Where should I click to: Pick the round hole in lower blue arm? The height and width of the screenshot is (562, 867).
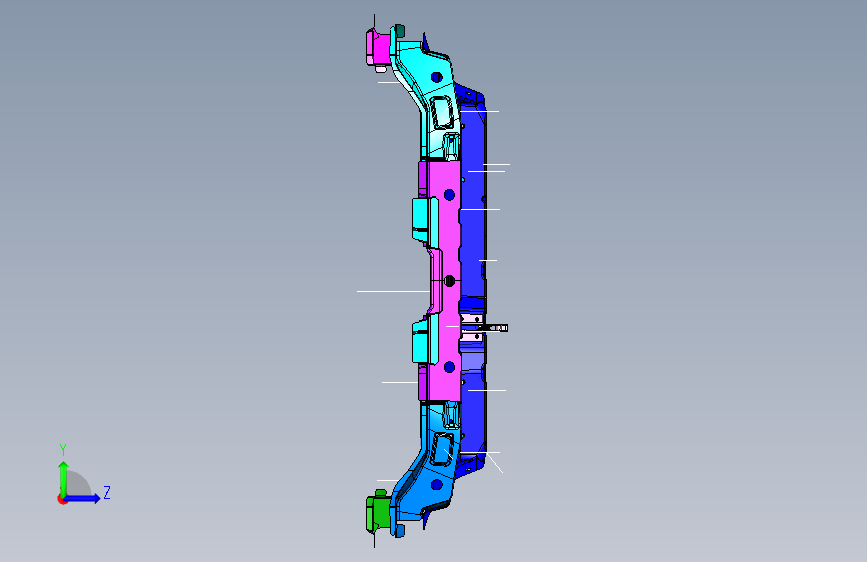pyautogui.click(x=437, y=485)
